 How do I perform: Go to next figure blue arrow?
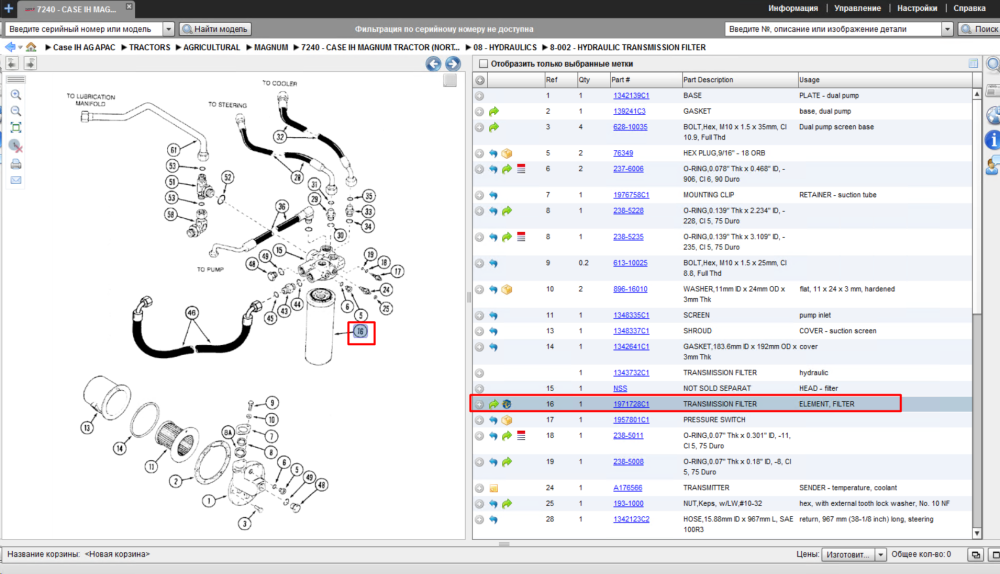(453, 64)
